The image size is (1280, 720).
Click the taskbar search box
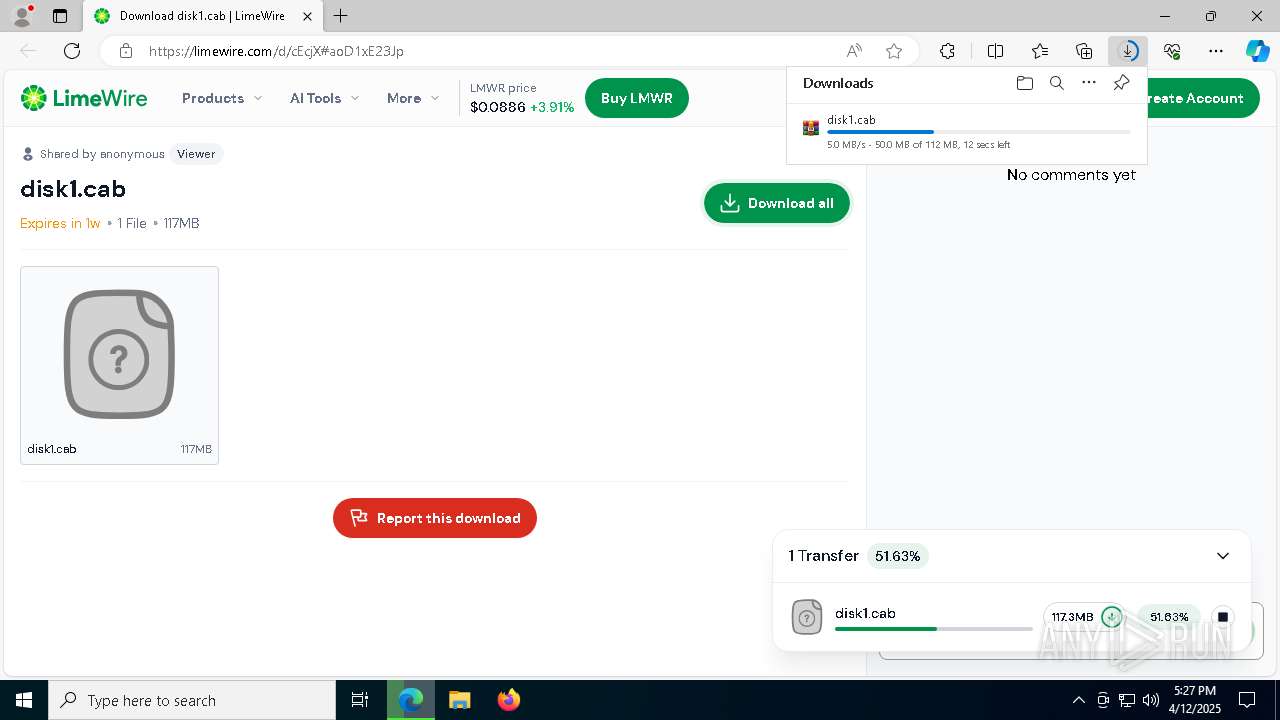(192, 700)
